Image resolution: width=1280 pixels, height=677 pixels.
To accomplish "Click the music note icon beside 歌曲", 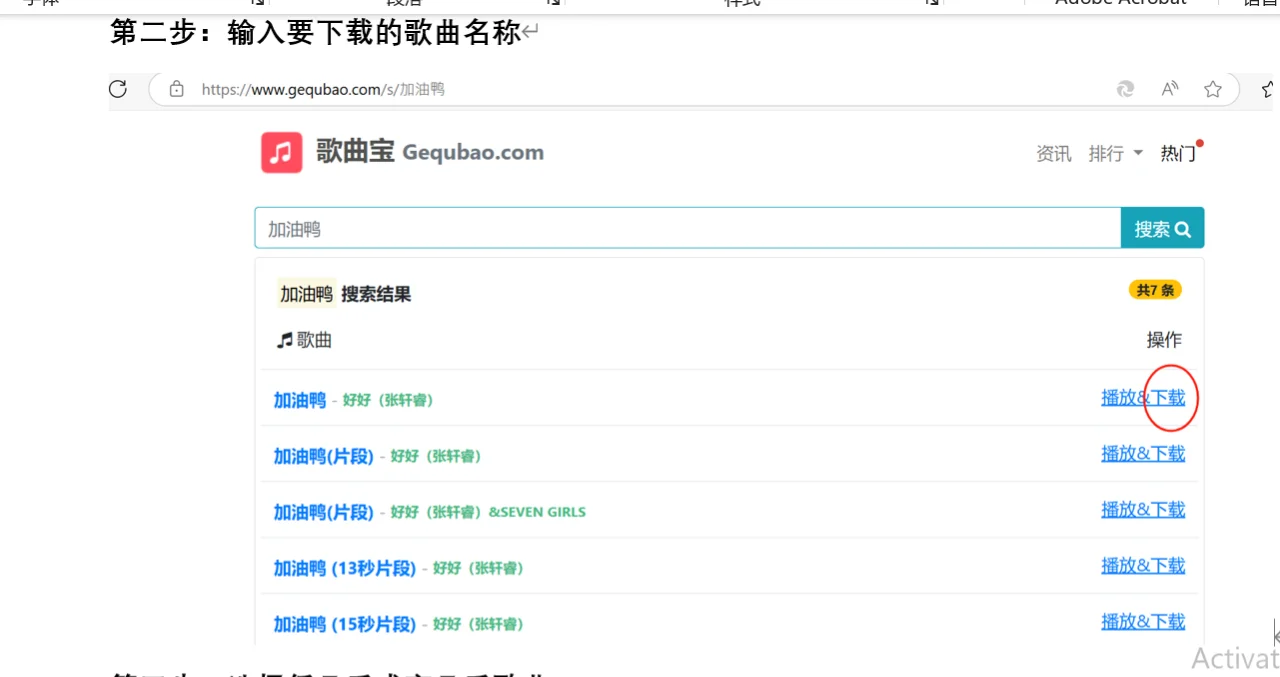I will (283, 339).
